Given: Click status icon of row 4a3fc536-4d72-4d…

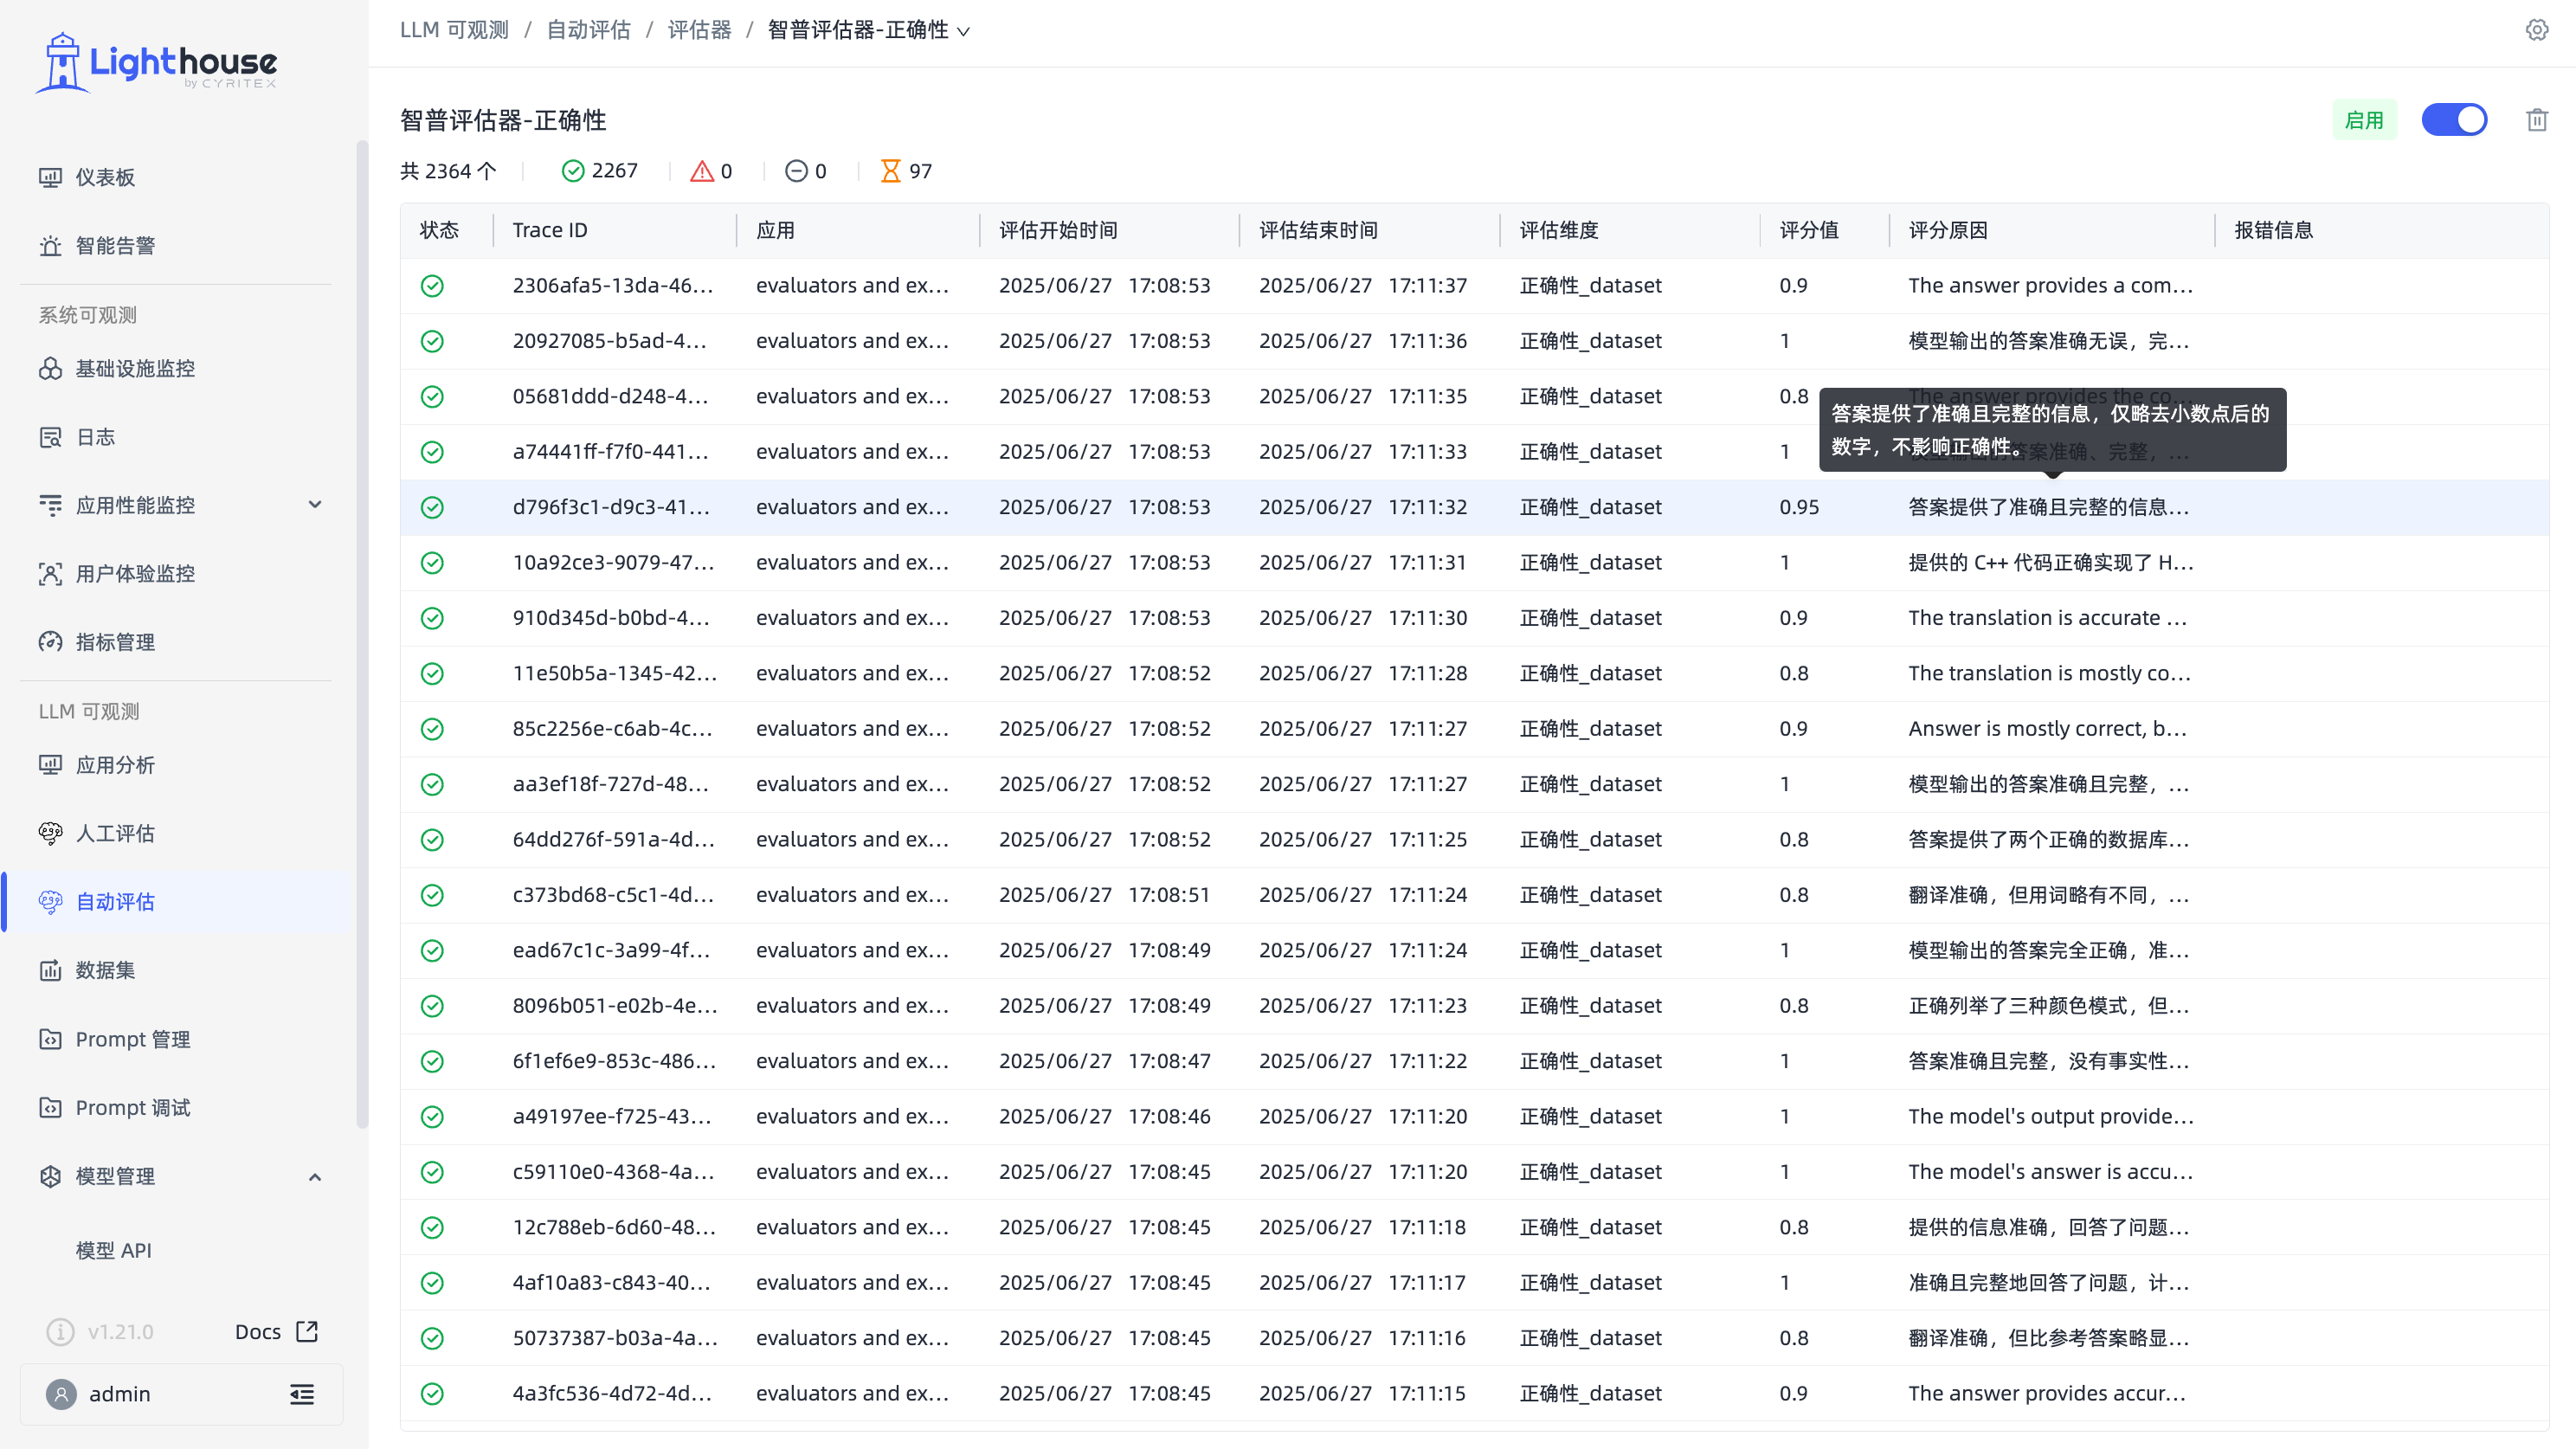Looking at the screenshot, I should click(432, 1394).
